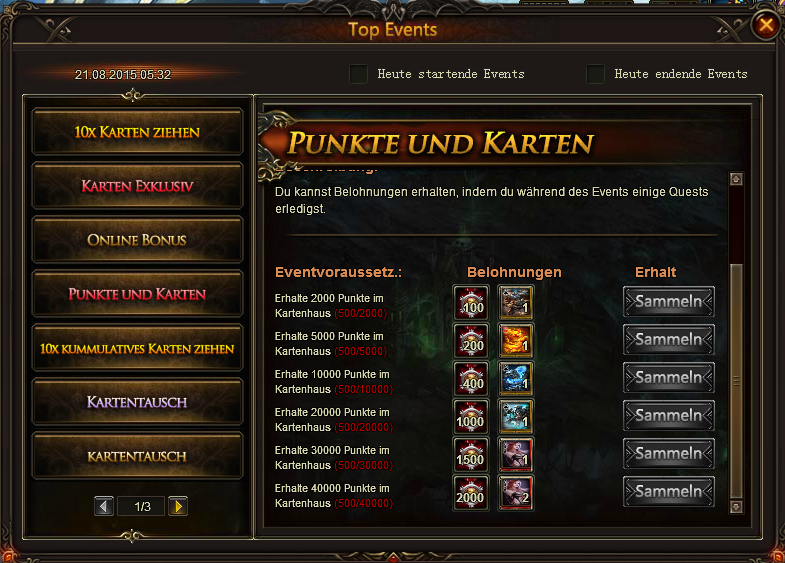Select card reward in the 2000 Punkte row

[516, 303]
